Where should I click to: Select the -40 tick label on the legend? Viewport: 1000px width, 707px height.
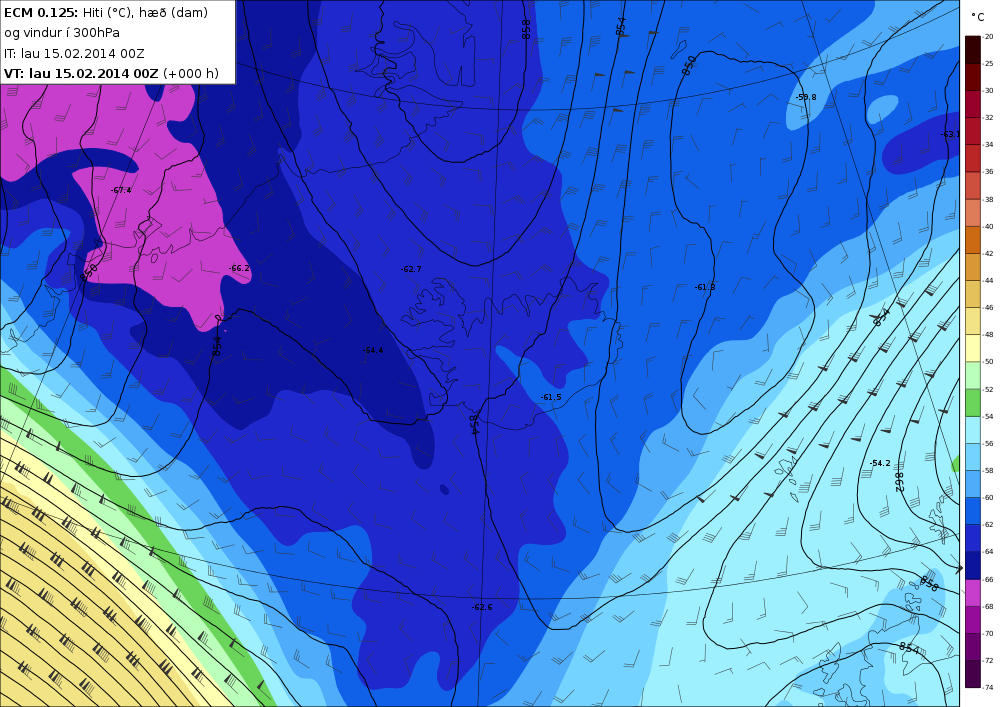(x=989, y=226)
